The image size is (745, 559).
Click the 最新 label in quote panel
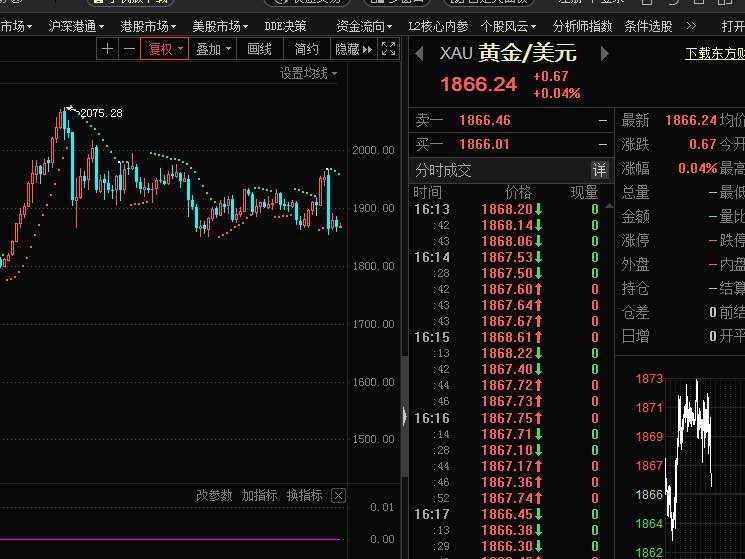point(635,120)
